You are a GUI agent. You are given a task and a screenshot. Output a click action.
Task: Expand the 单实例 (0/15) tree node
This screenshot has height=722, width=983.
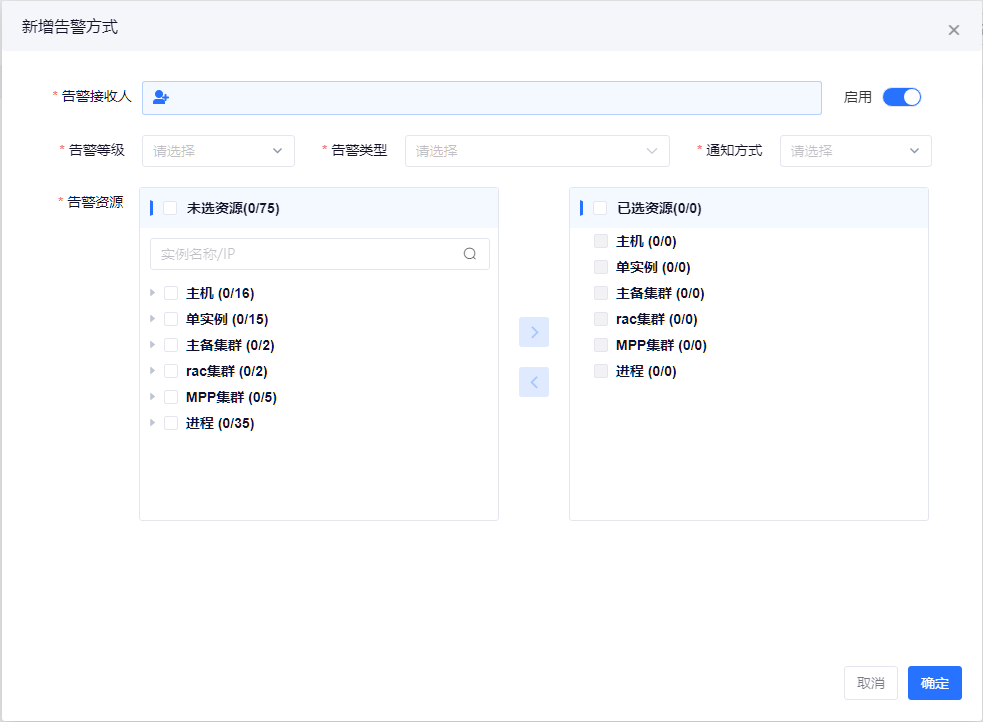pyautogui.click(x=153, y=319)
